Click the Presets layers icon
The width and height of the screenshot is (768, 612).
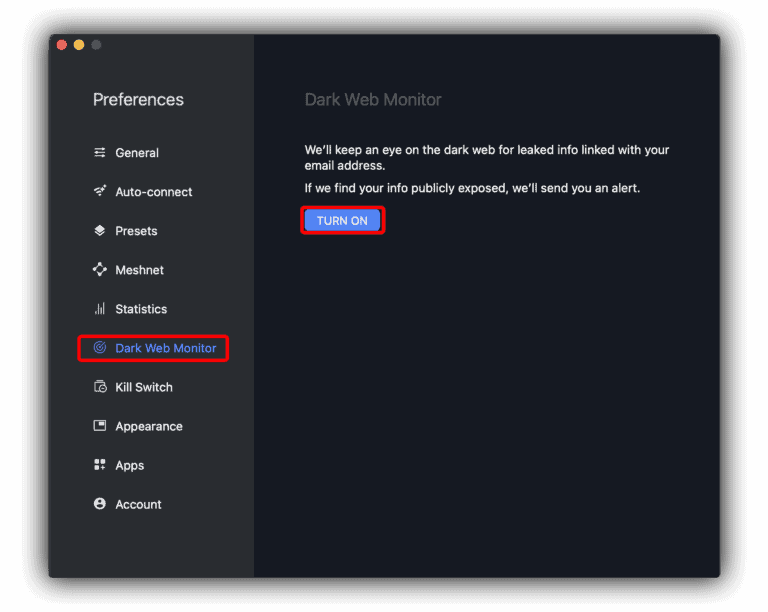(x=100, y=231)
